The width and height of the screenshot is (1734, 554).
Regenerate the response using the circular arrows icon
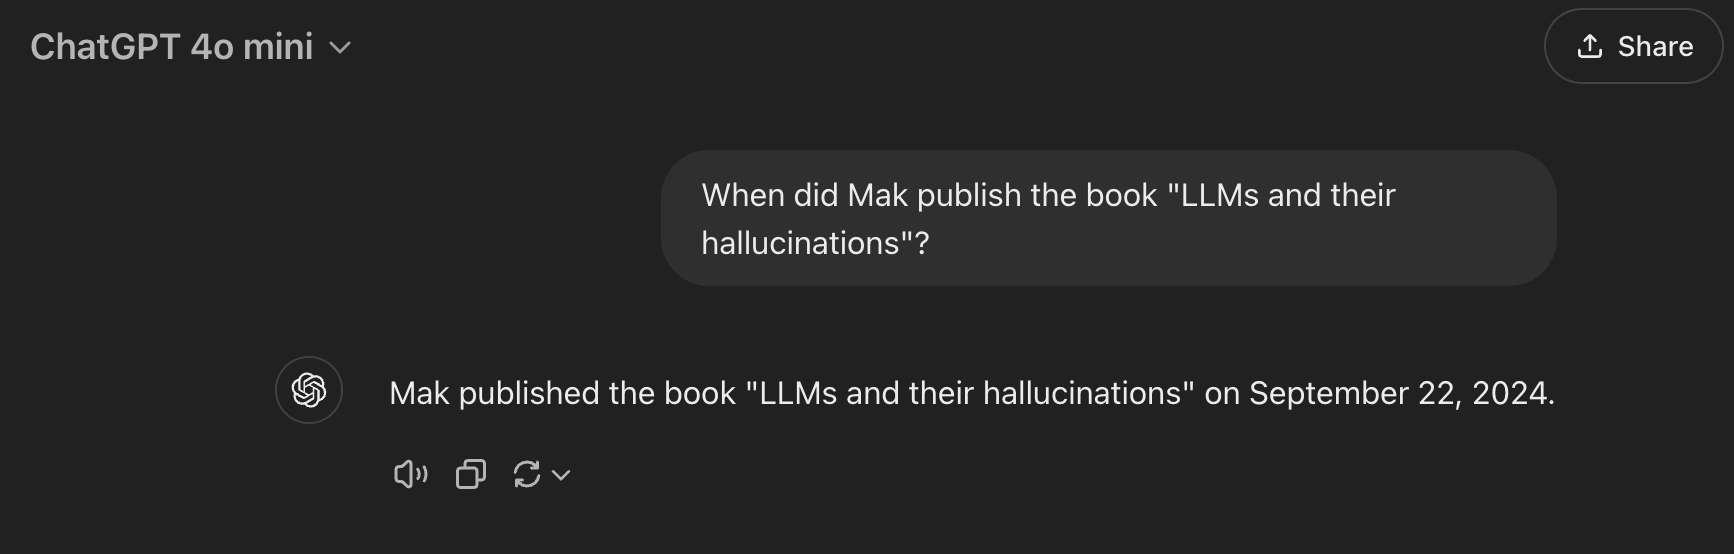[527, 474]
